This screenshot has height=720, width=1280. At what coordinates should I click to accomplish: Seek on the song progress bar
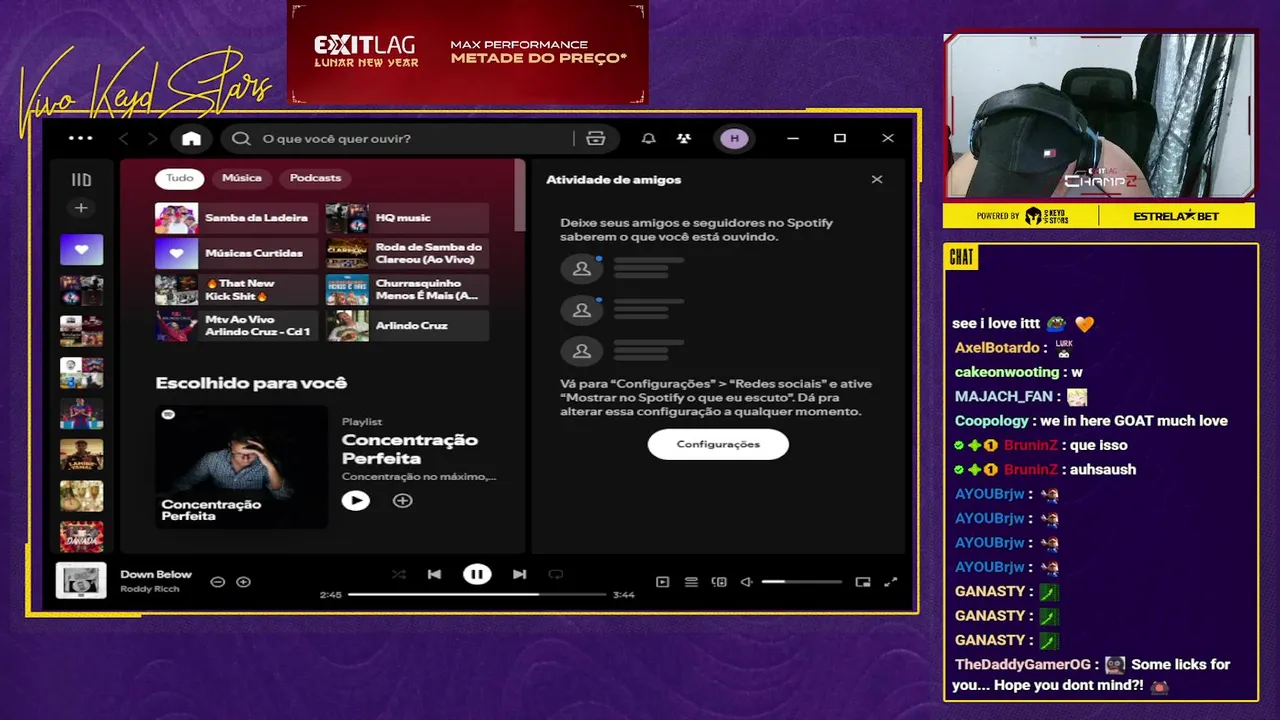tap(477, 594)
